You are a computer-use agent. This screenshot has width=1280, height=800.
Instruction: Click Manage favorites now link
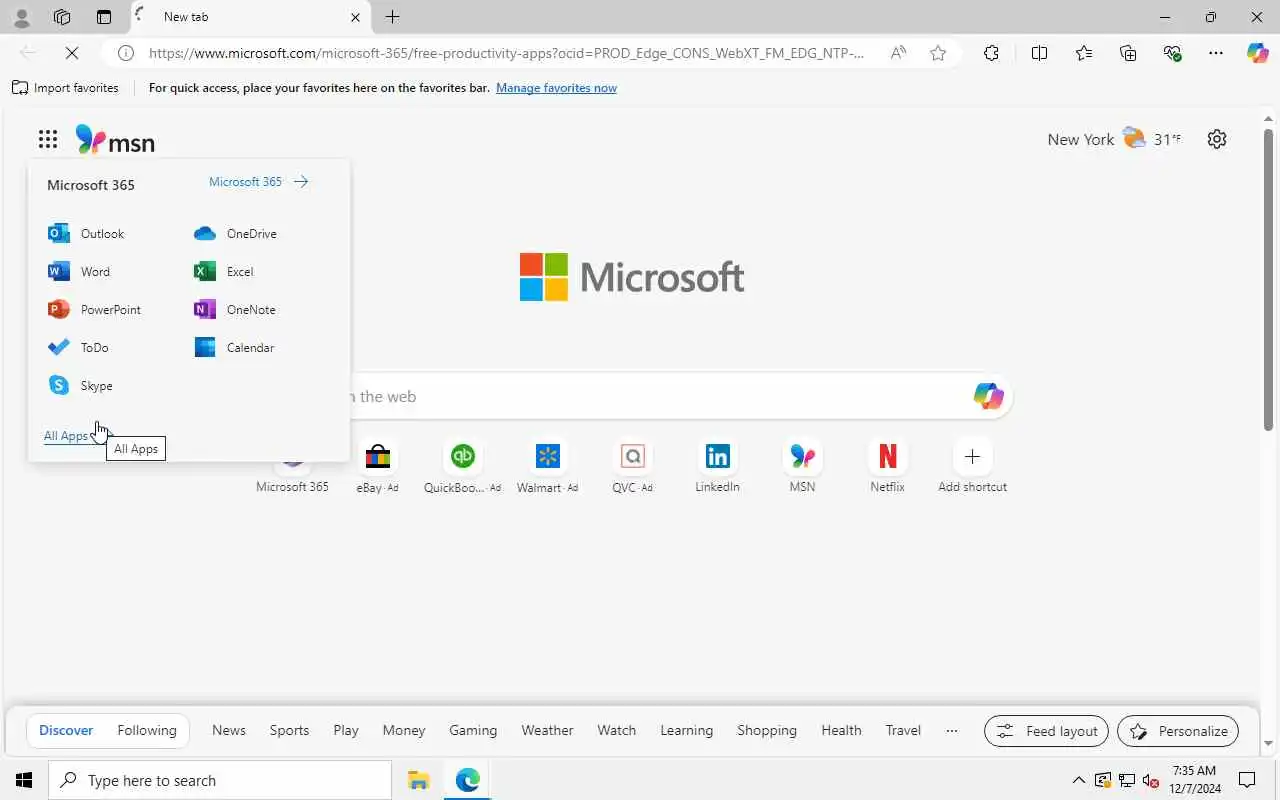point(556,88)
